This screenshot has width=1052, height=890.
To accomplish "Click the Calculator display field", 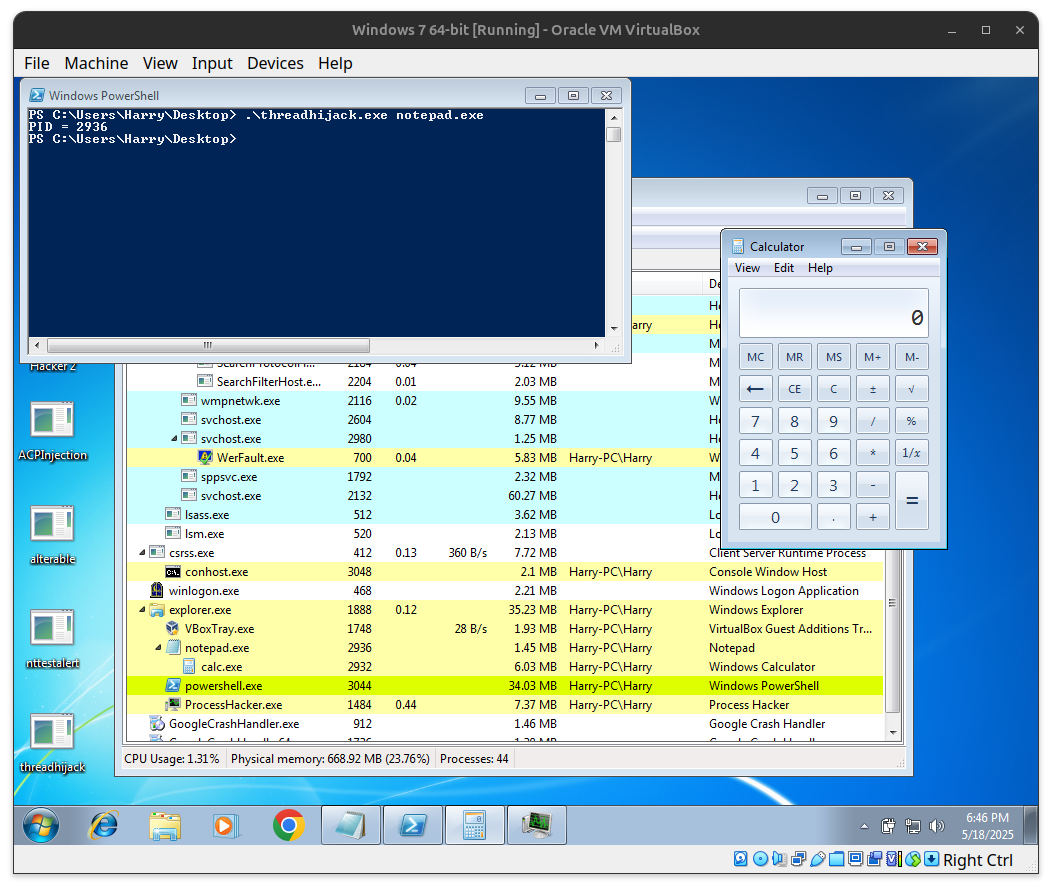I will pyautogui.click(x=833, y=313).
